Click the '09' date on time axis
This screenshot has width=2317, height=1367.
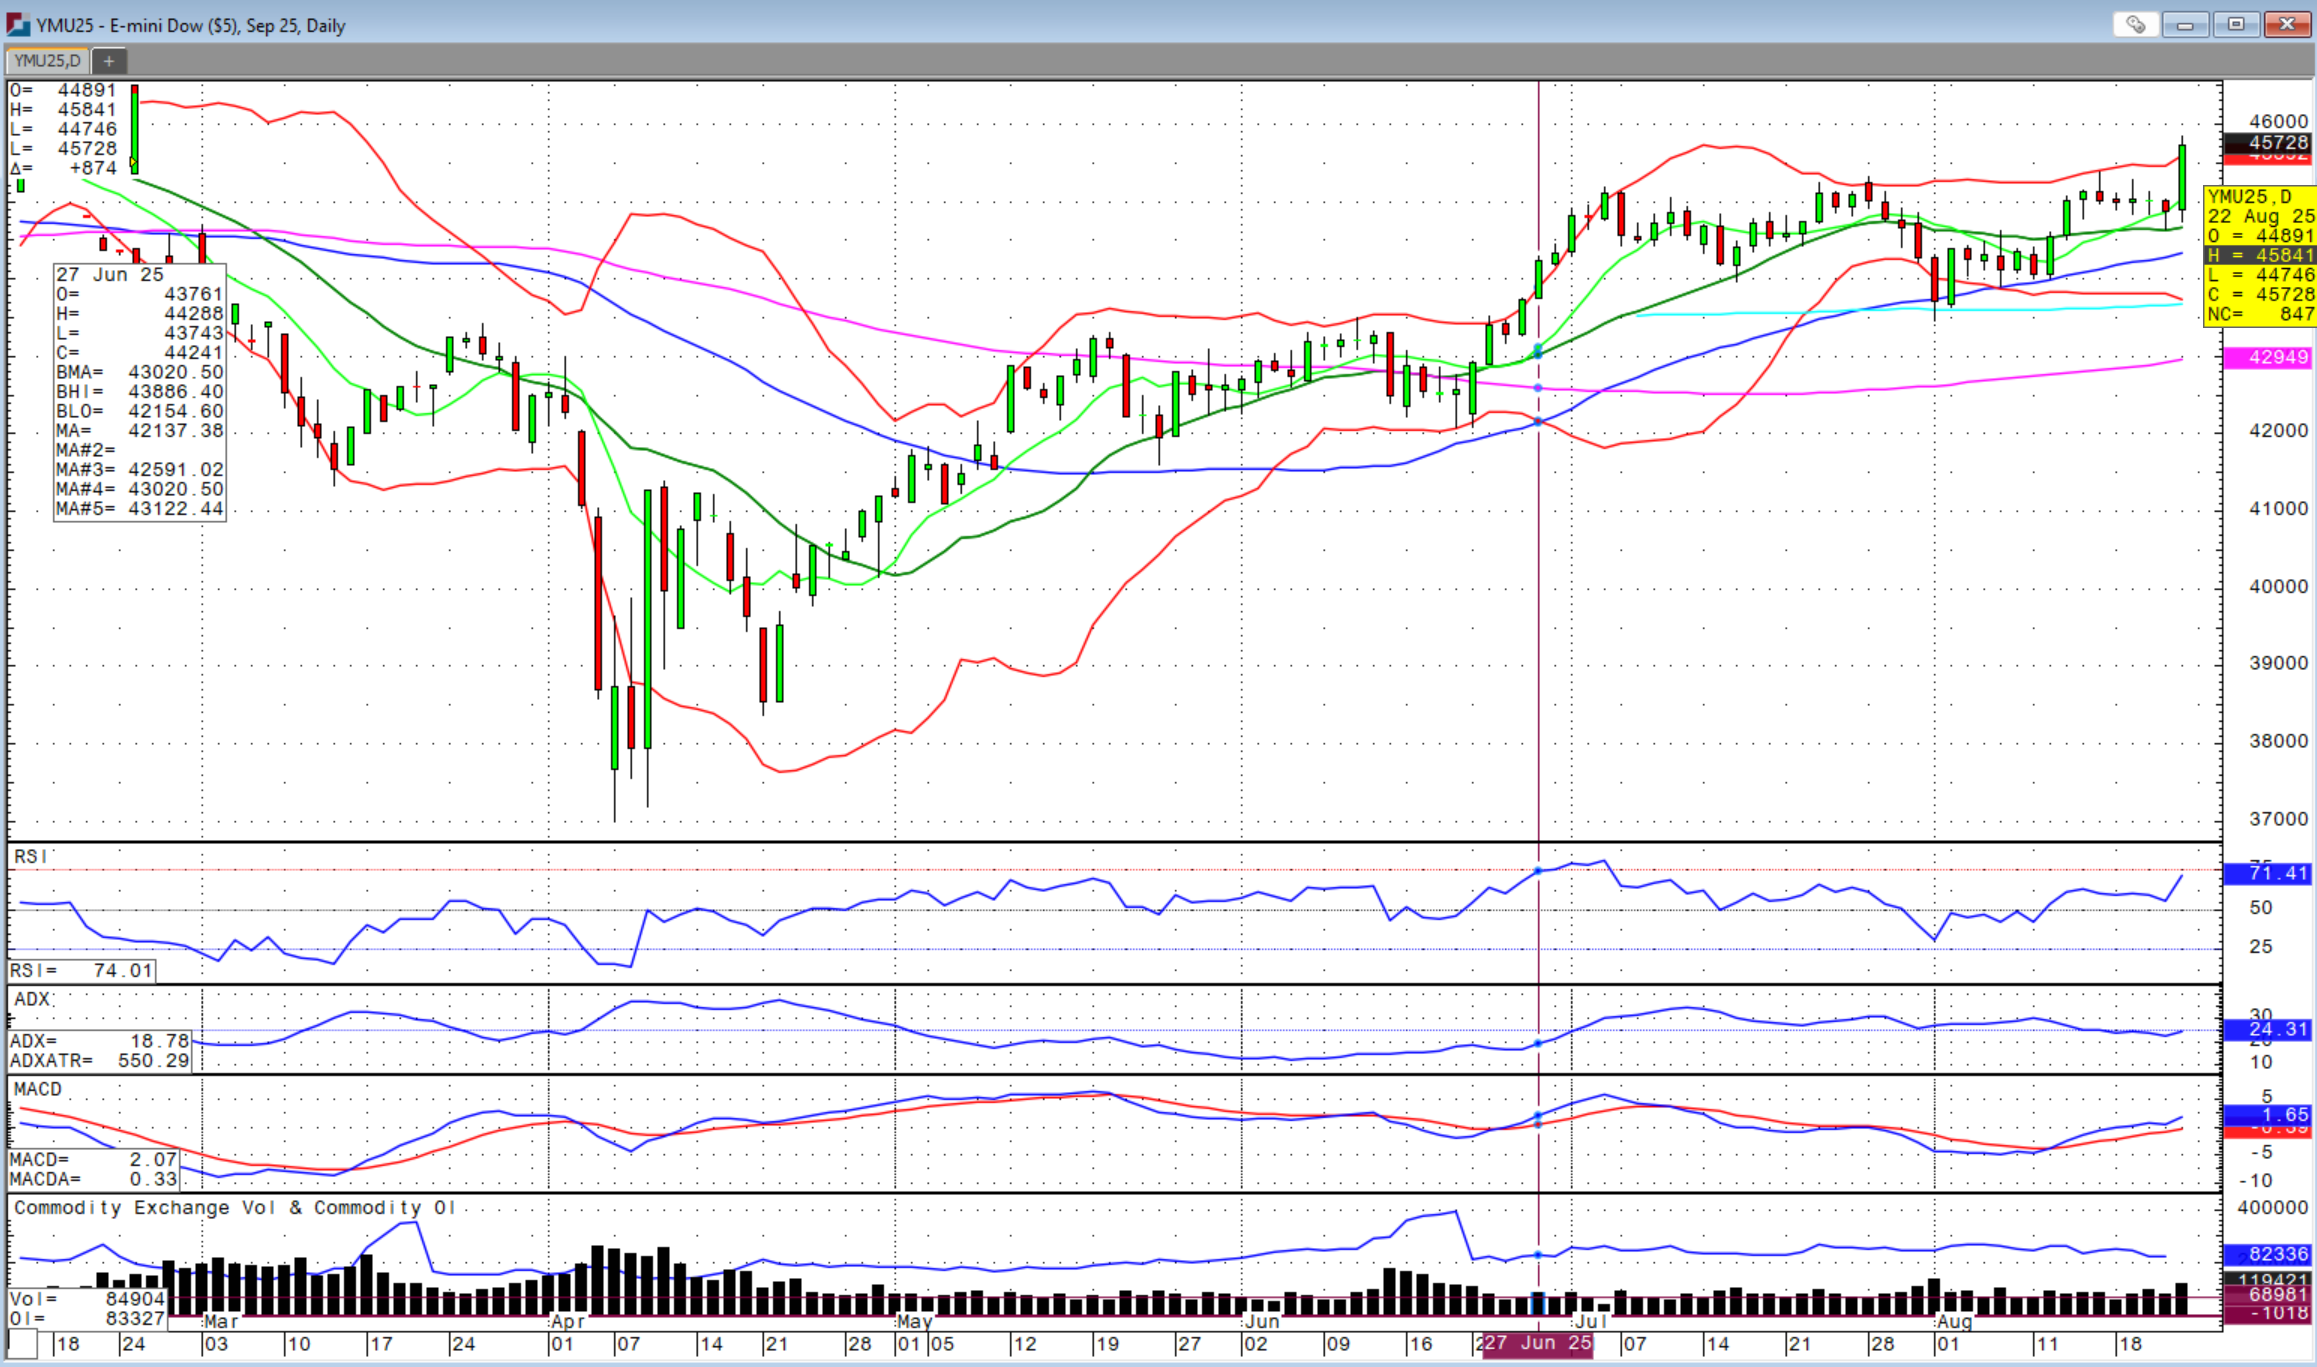[x=1338, y=1345]
